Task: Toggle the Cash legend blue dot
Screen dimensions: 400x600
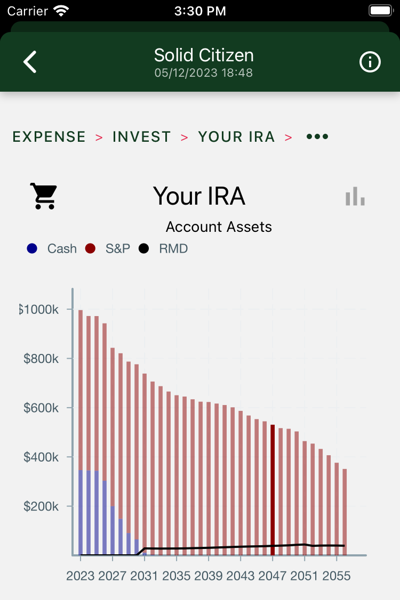Action: pos(32,248)
